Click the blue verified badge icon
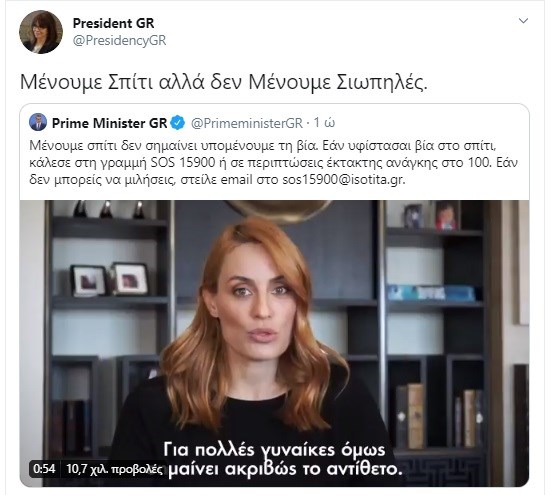560x495 pixels. click(x=178, y=123)
